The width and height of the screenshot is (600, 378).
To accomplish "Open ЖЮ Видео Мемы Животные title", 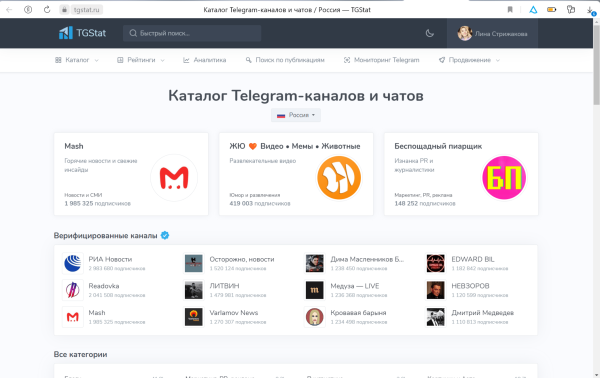I will 295,146.
